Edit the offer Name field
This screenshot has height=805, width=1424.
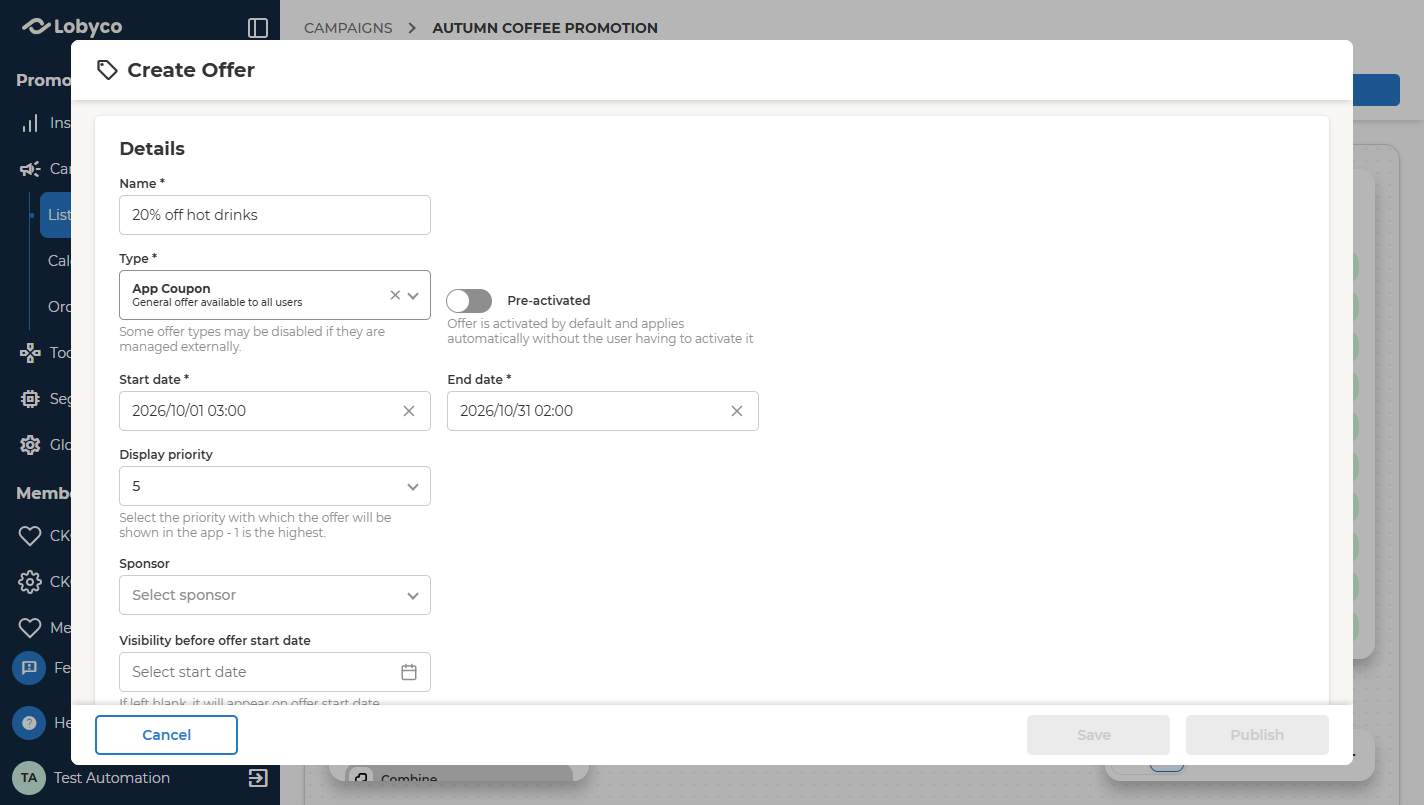point(275,215)
